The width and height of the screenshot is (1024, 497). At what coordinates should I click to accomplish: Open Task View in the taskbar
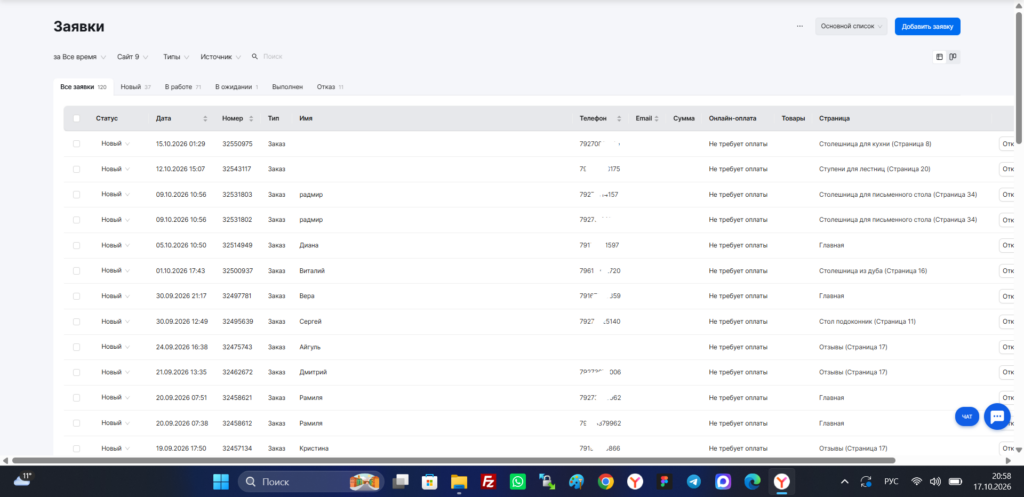(400, 482)
